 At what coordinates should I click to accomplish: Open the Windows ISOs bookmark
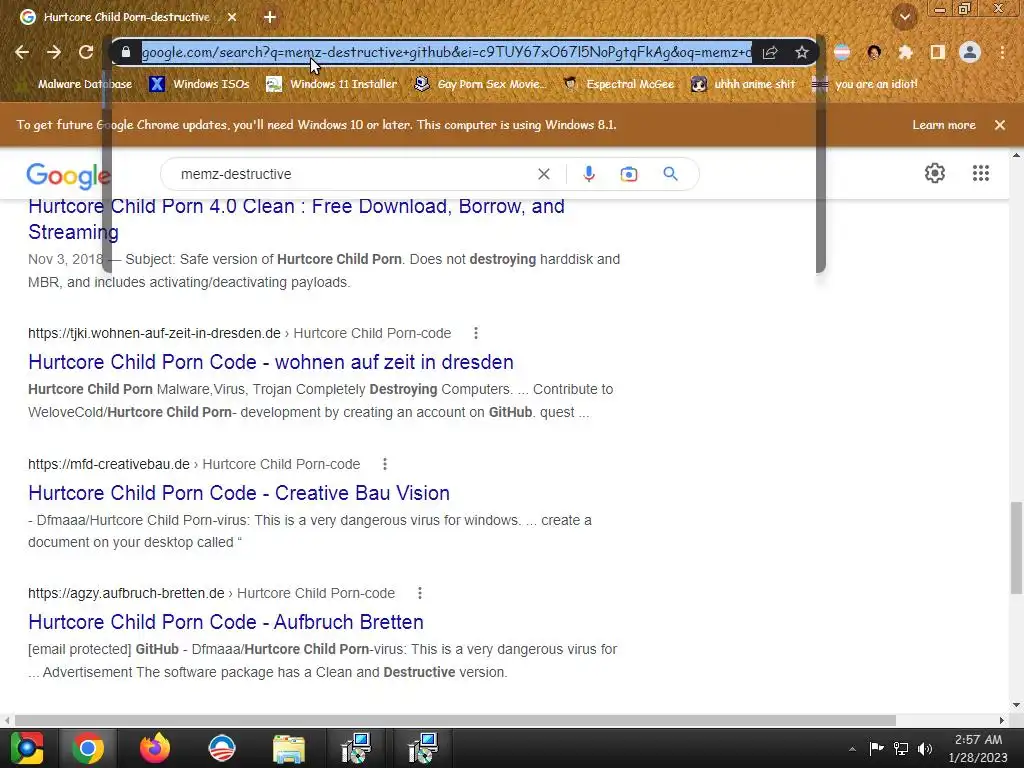tap(199, 84)
